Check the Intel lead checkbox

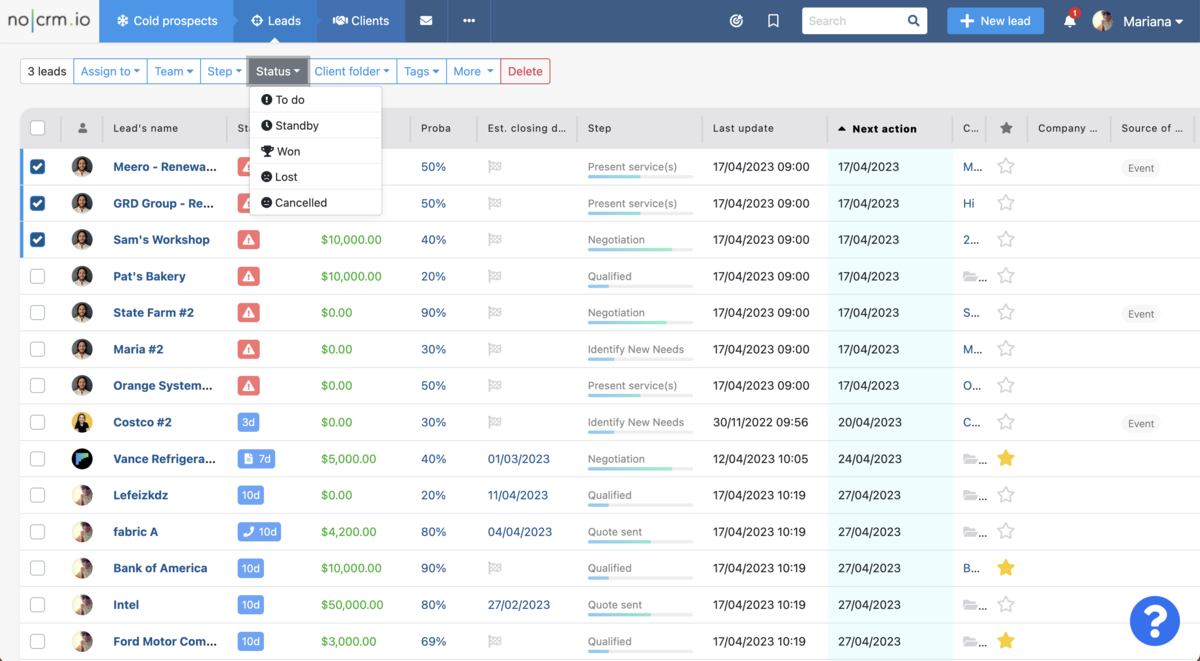(x=37, y=605)
